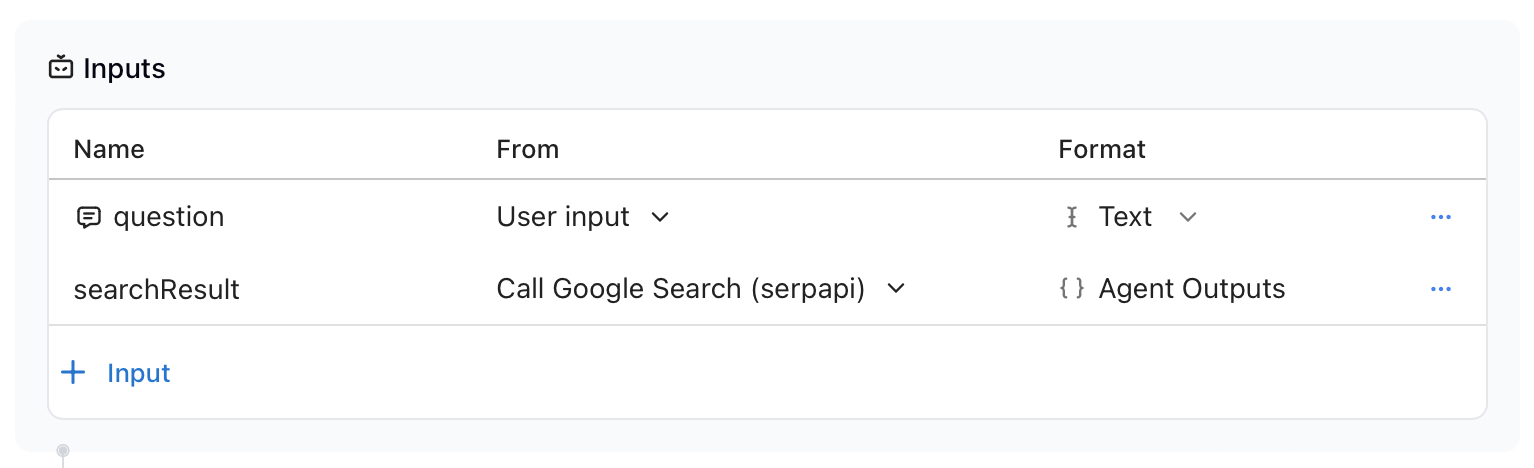Screen dimensions: 1534x468
Task: Click the curly braces icon before Agent Outputs
Action: click(x=1071, y=289)
